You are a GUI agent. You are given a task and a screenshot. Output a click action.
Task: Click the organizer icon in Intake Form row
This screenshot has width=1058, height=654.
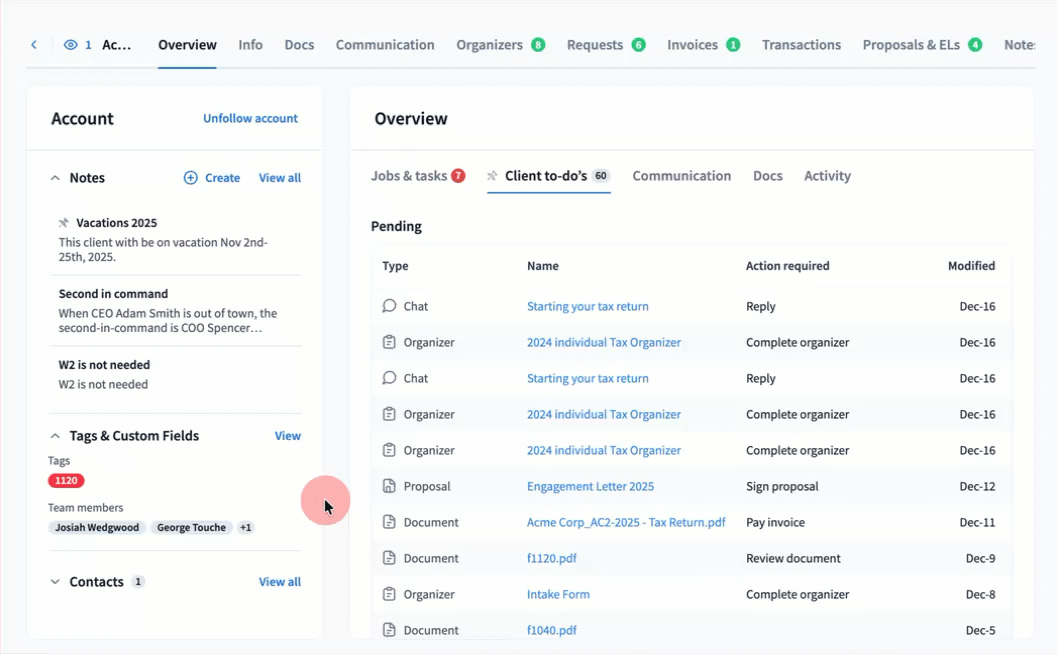pyautogui.click(x=390, y=595)
